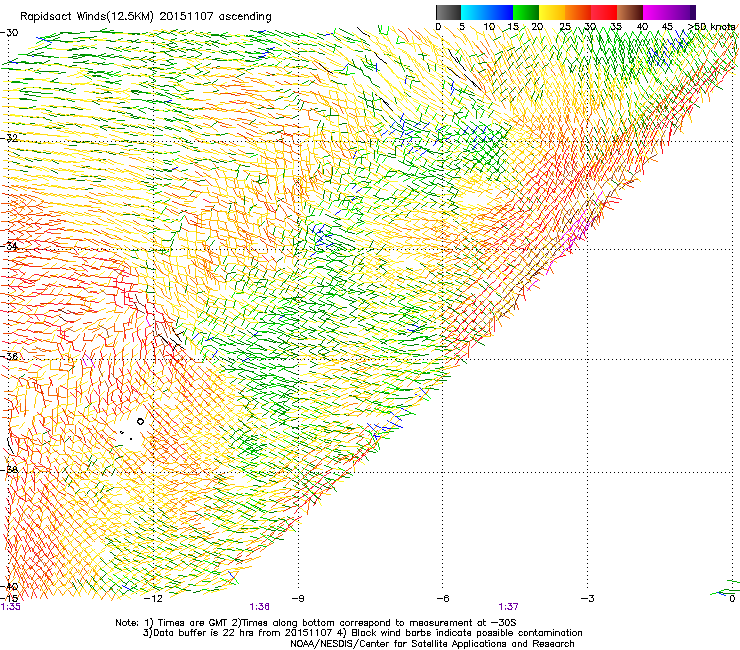Click the '>50 knots' legend label
This screenshot has height=650, width=740.
tap(712, 27)
